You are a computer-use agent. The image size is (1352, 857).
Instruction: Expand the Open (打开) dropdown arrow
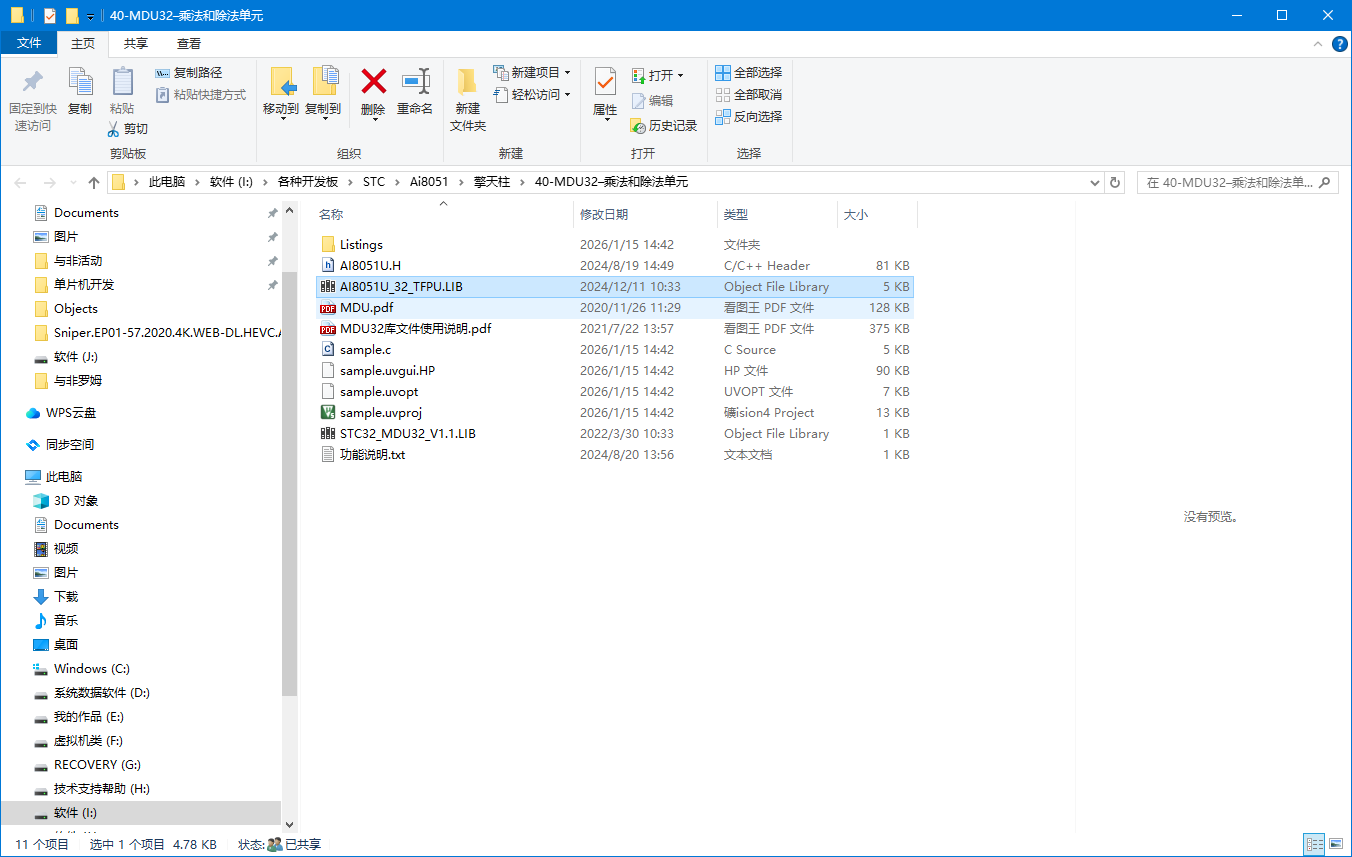tap(680, 76)
